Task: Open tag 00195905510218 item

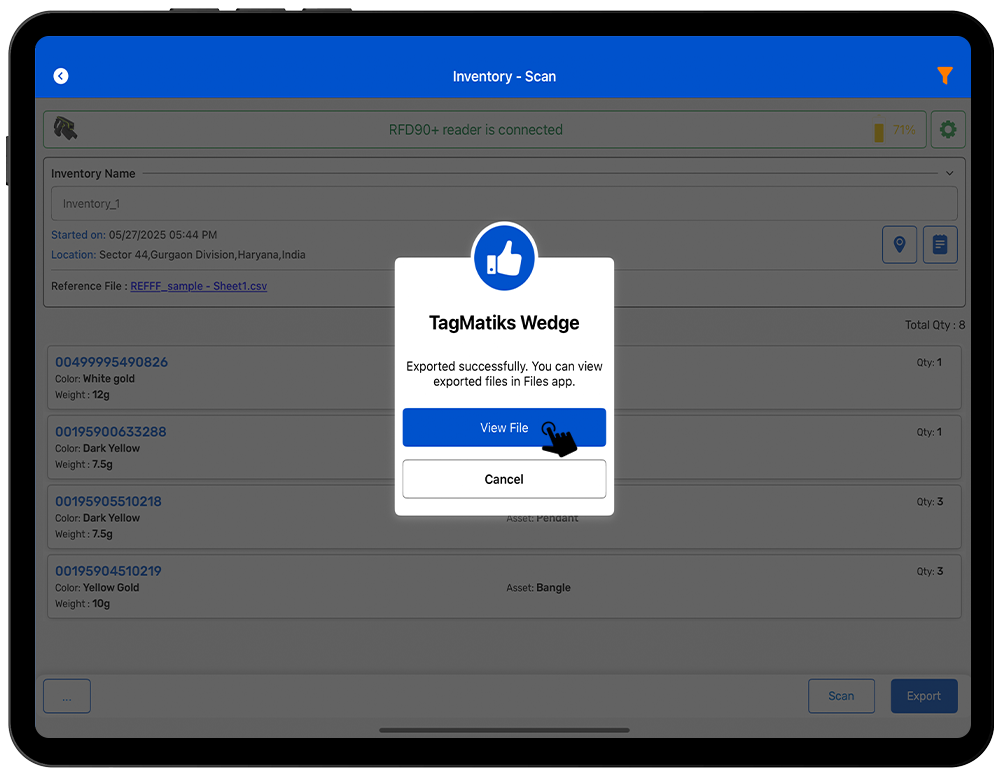Action: [x=108, y=501]
